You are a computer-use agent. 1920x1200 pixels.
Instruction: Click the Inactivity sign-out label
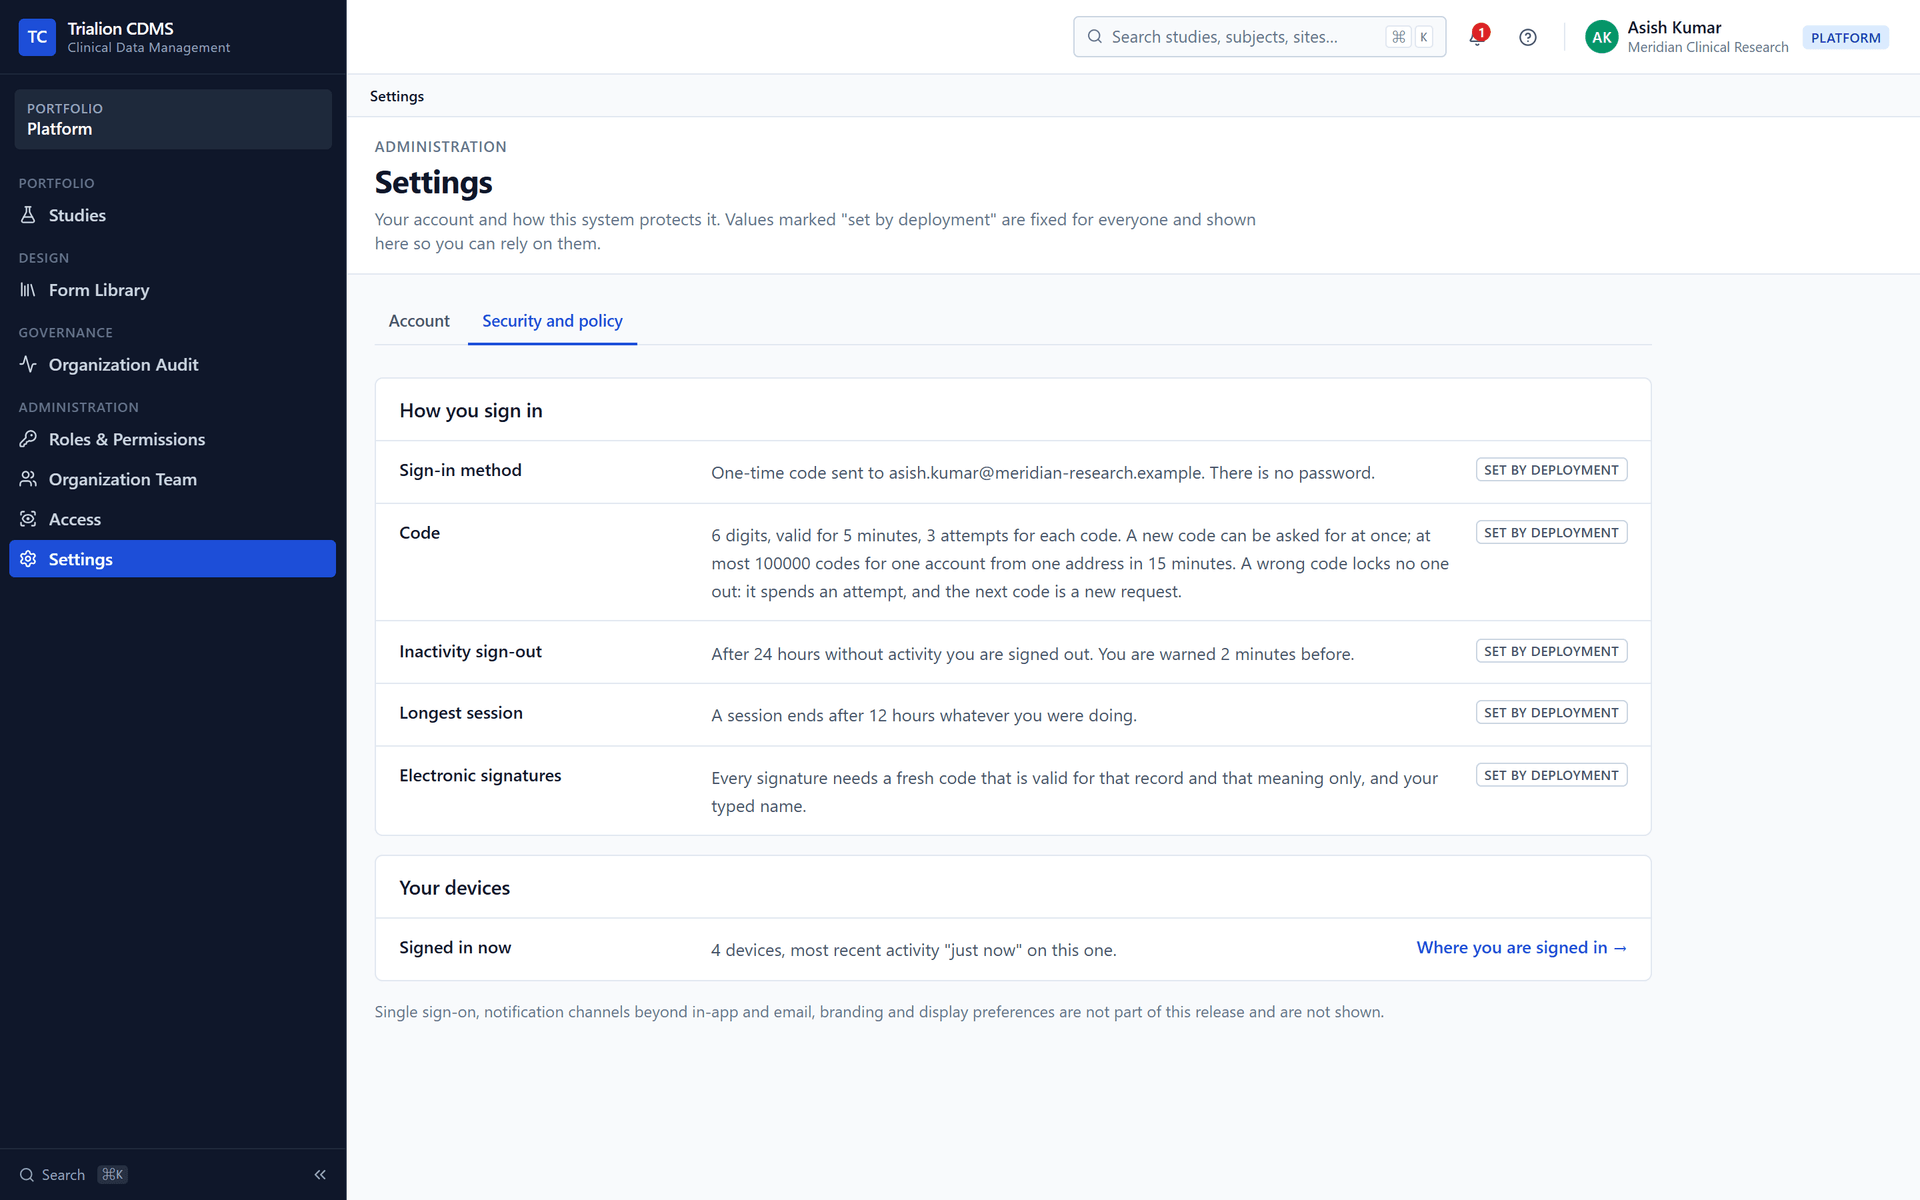pyautogui.click(x=470, y=651)
